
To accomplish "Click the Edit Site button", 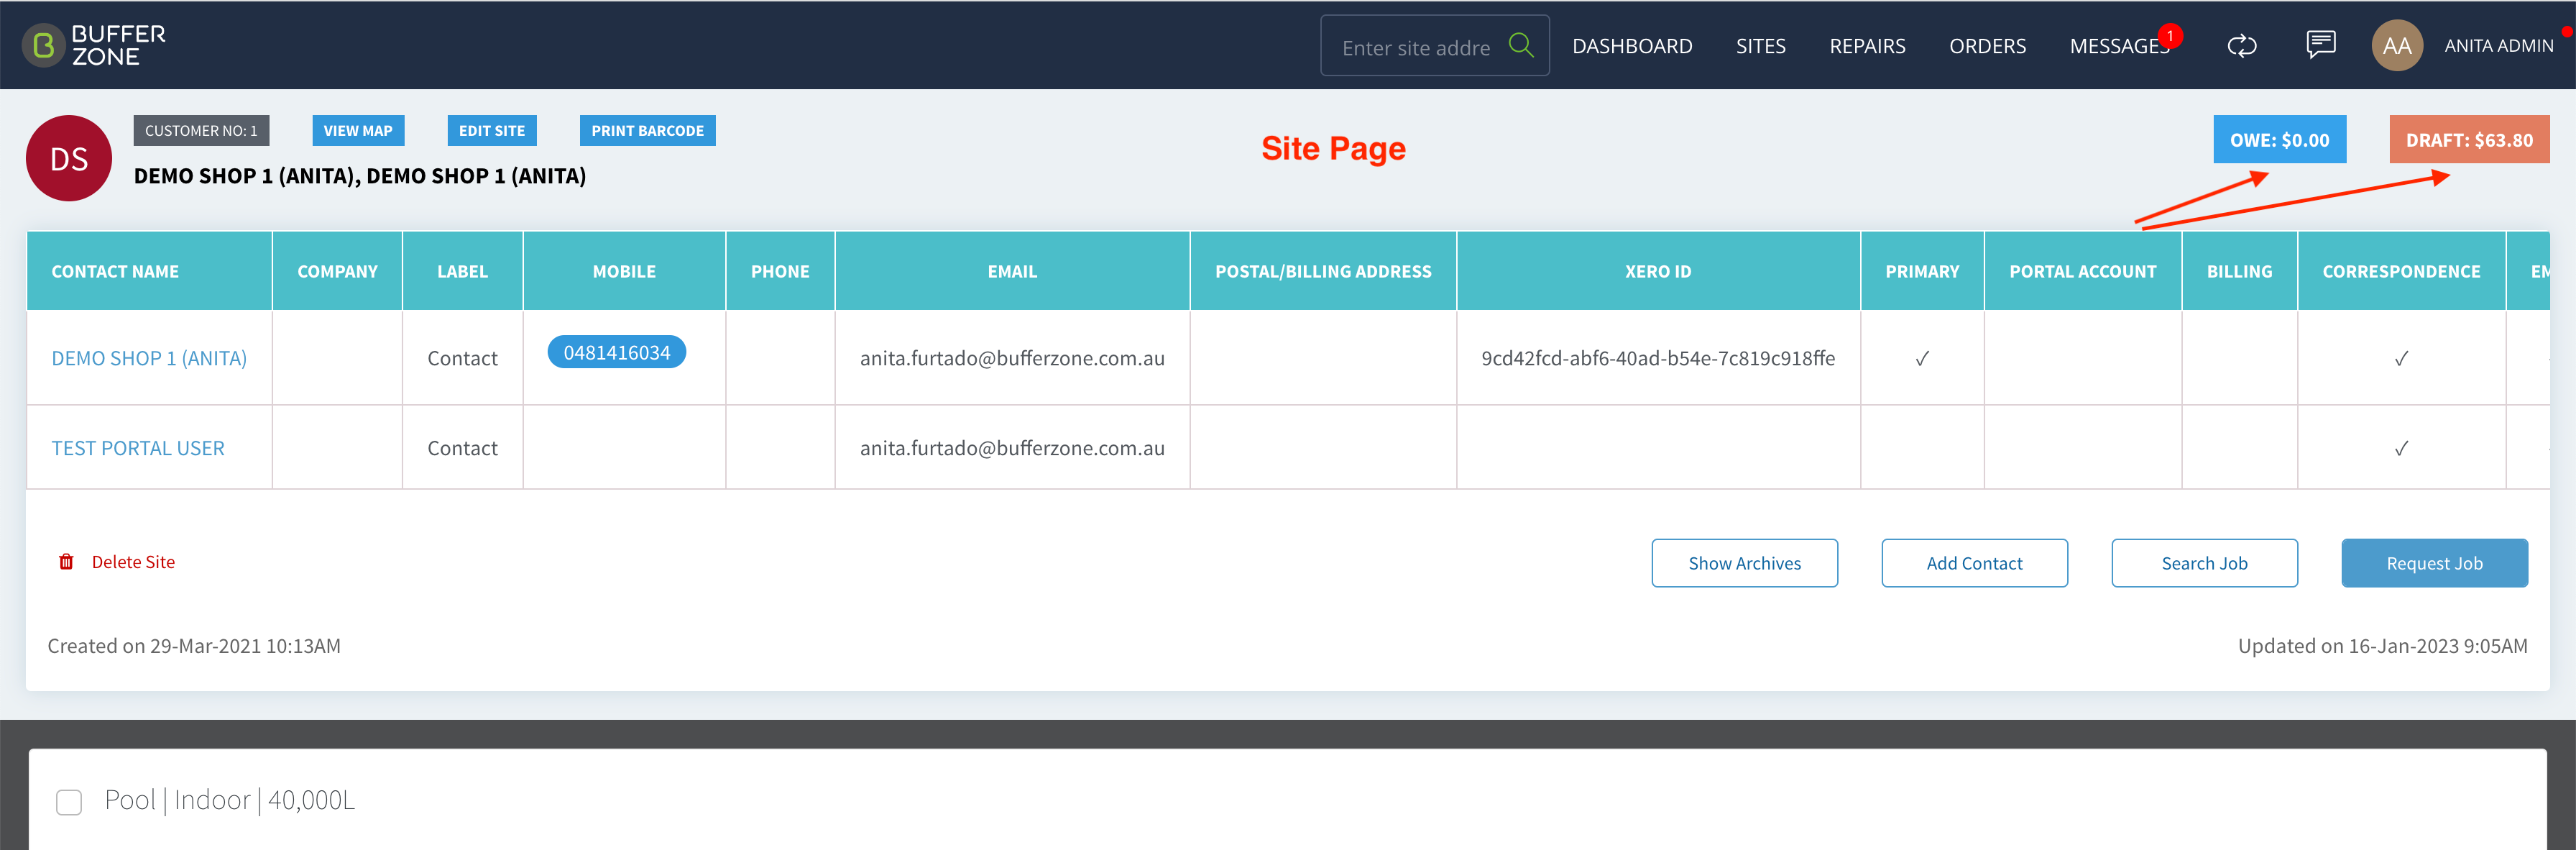I will 491,131.
